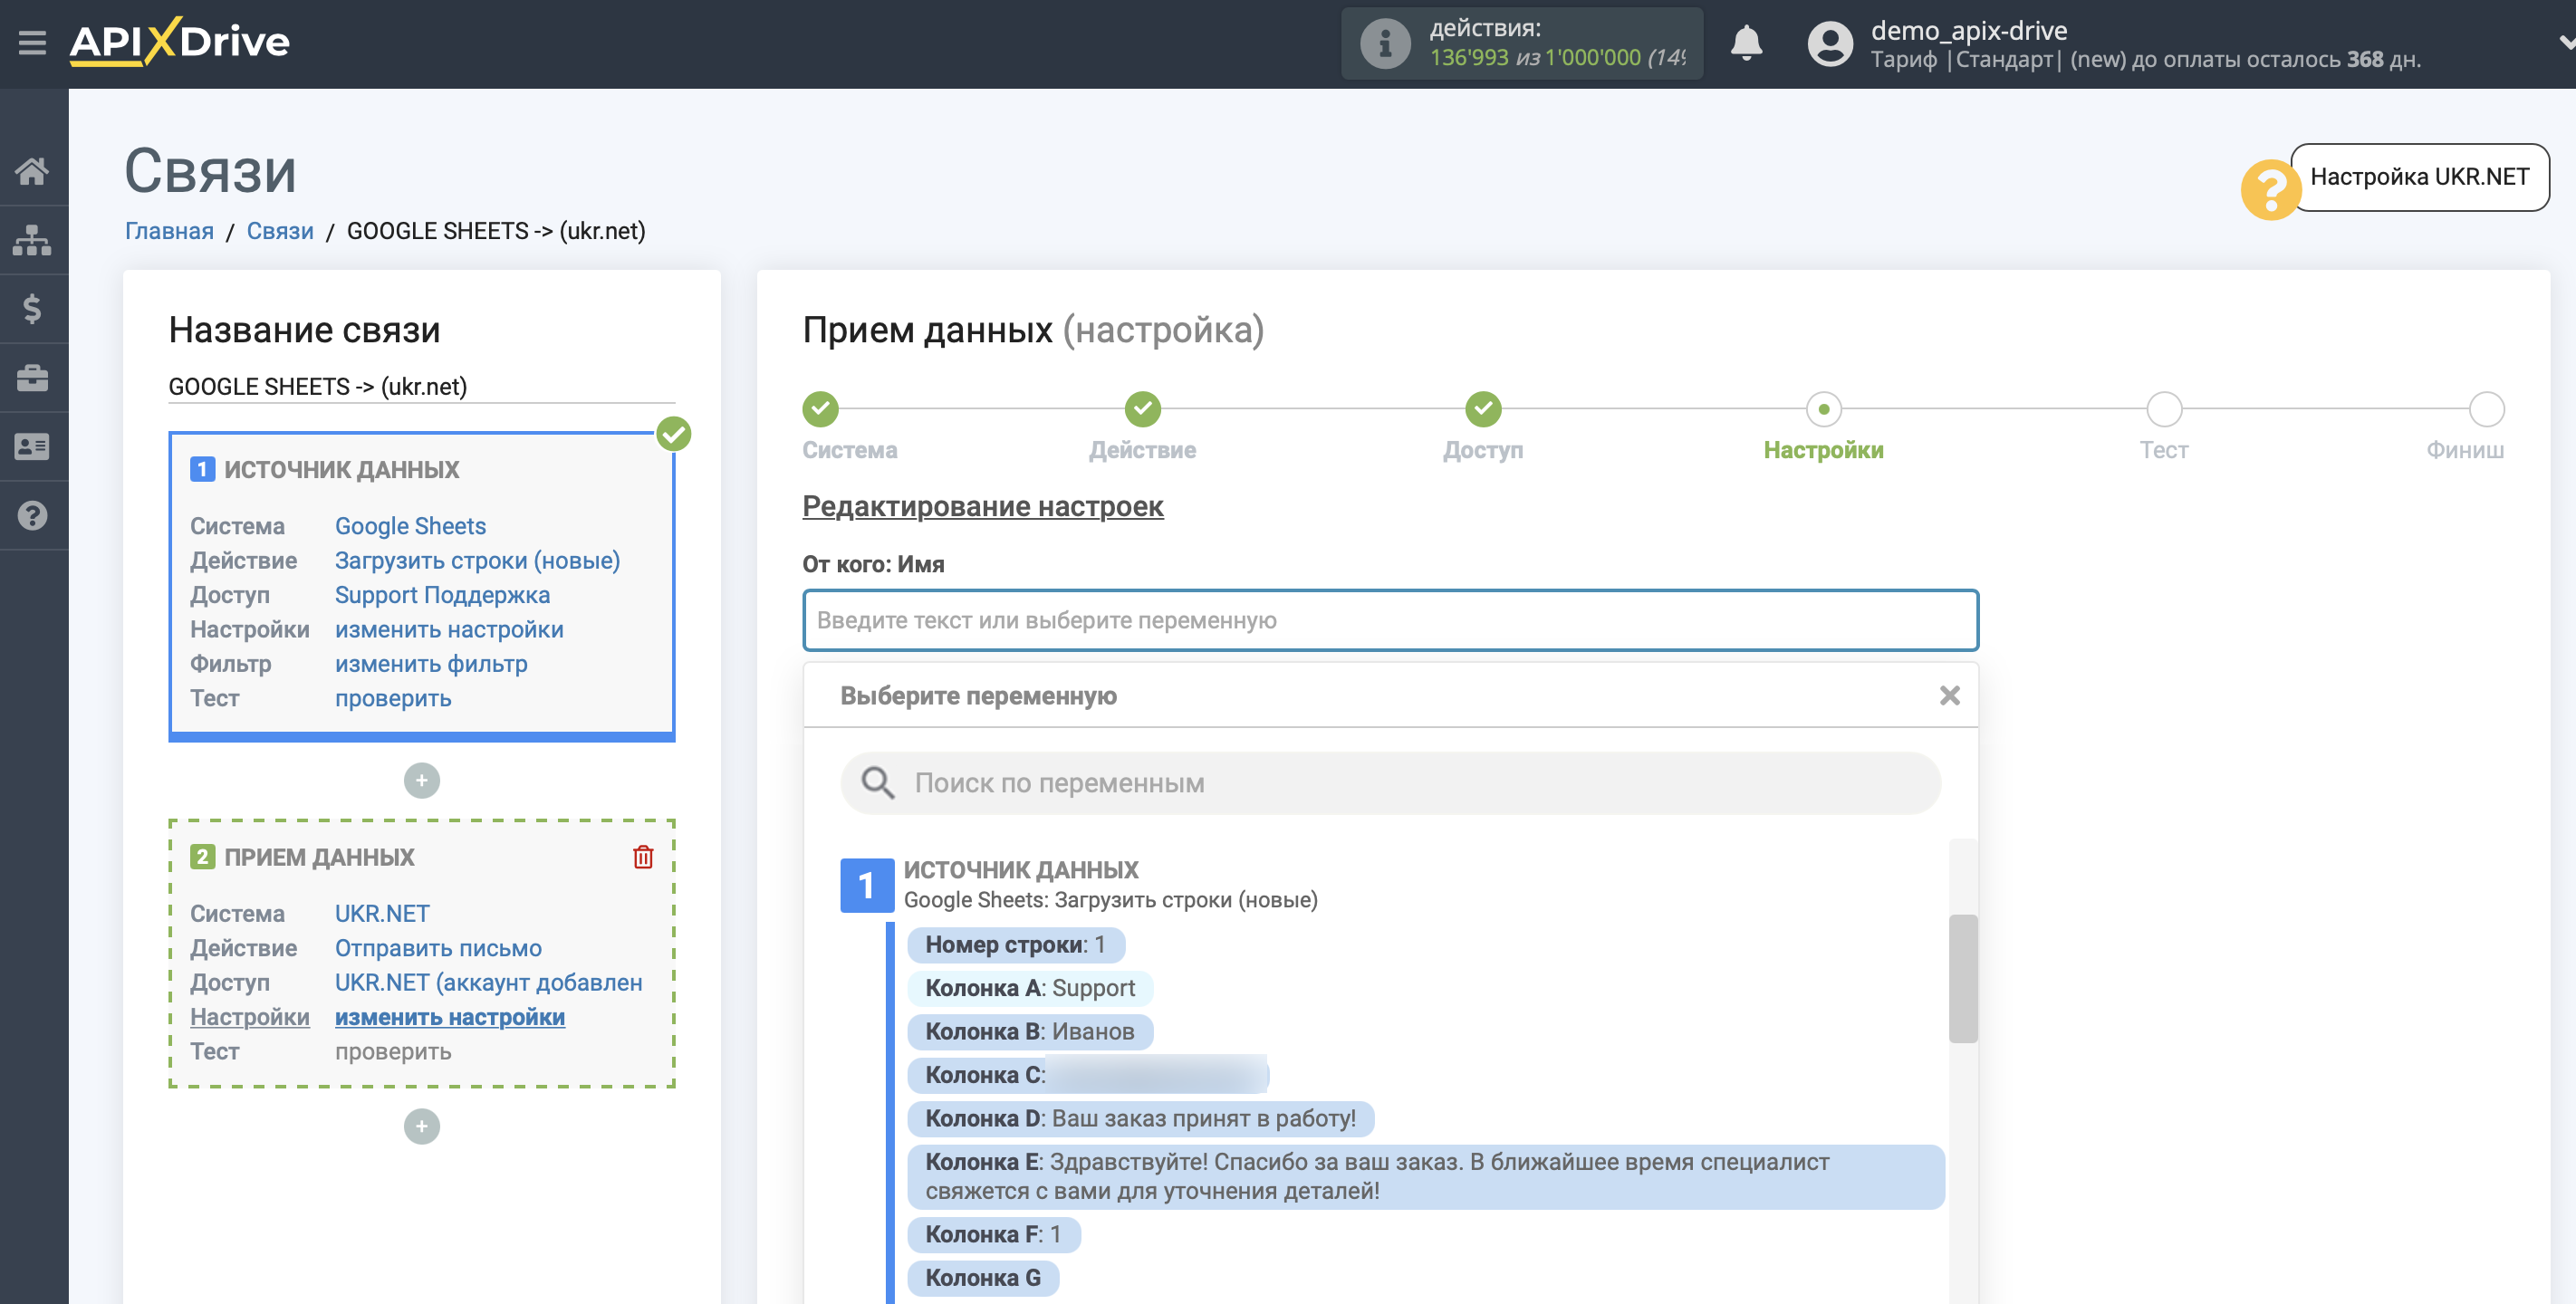The height and width of the screenshot is (1304, 2576).
Task: Open the help question sidebar icon
Action: tap(32, 515)
